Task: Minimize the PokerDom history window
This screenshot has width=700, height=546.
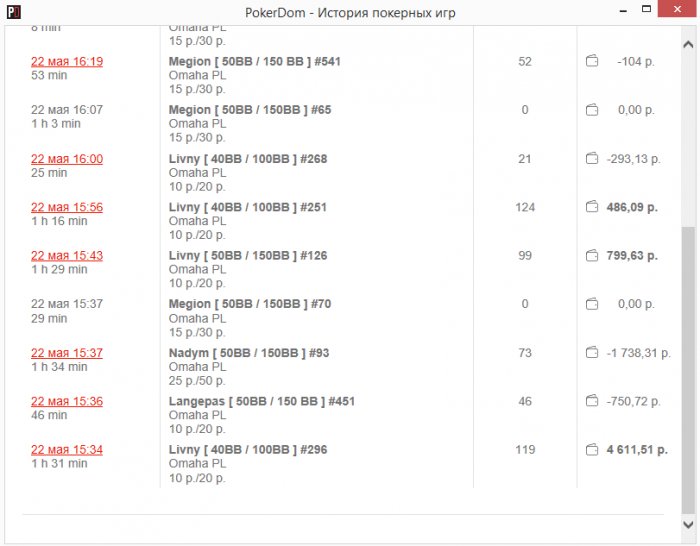Action: tap(623, 11)
